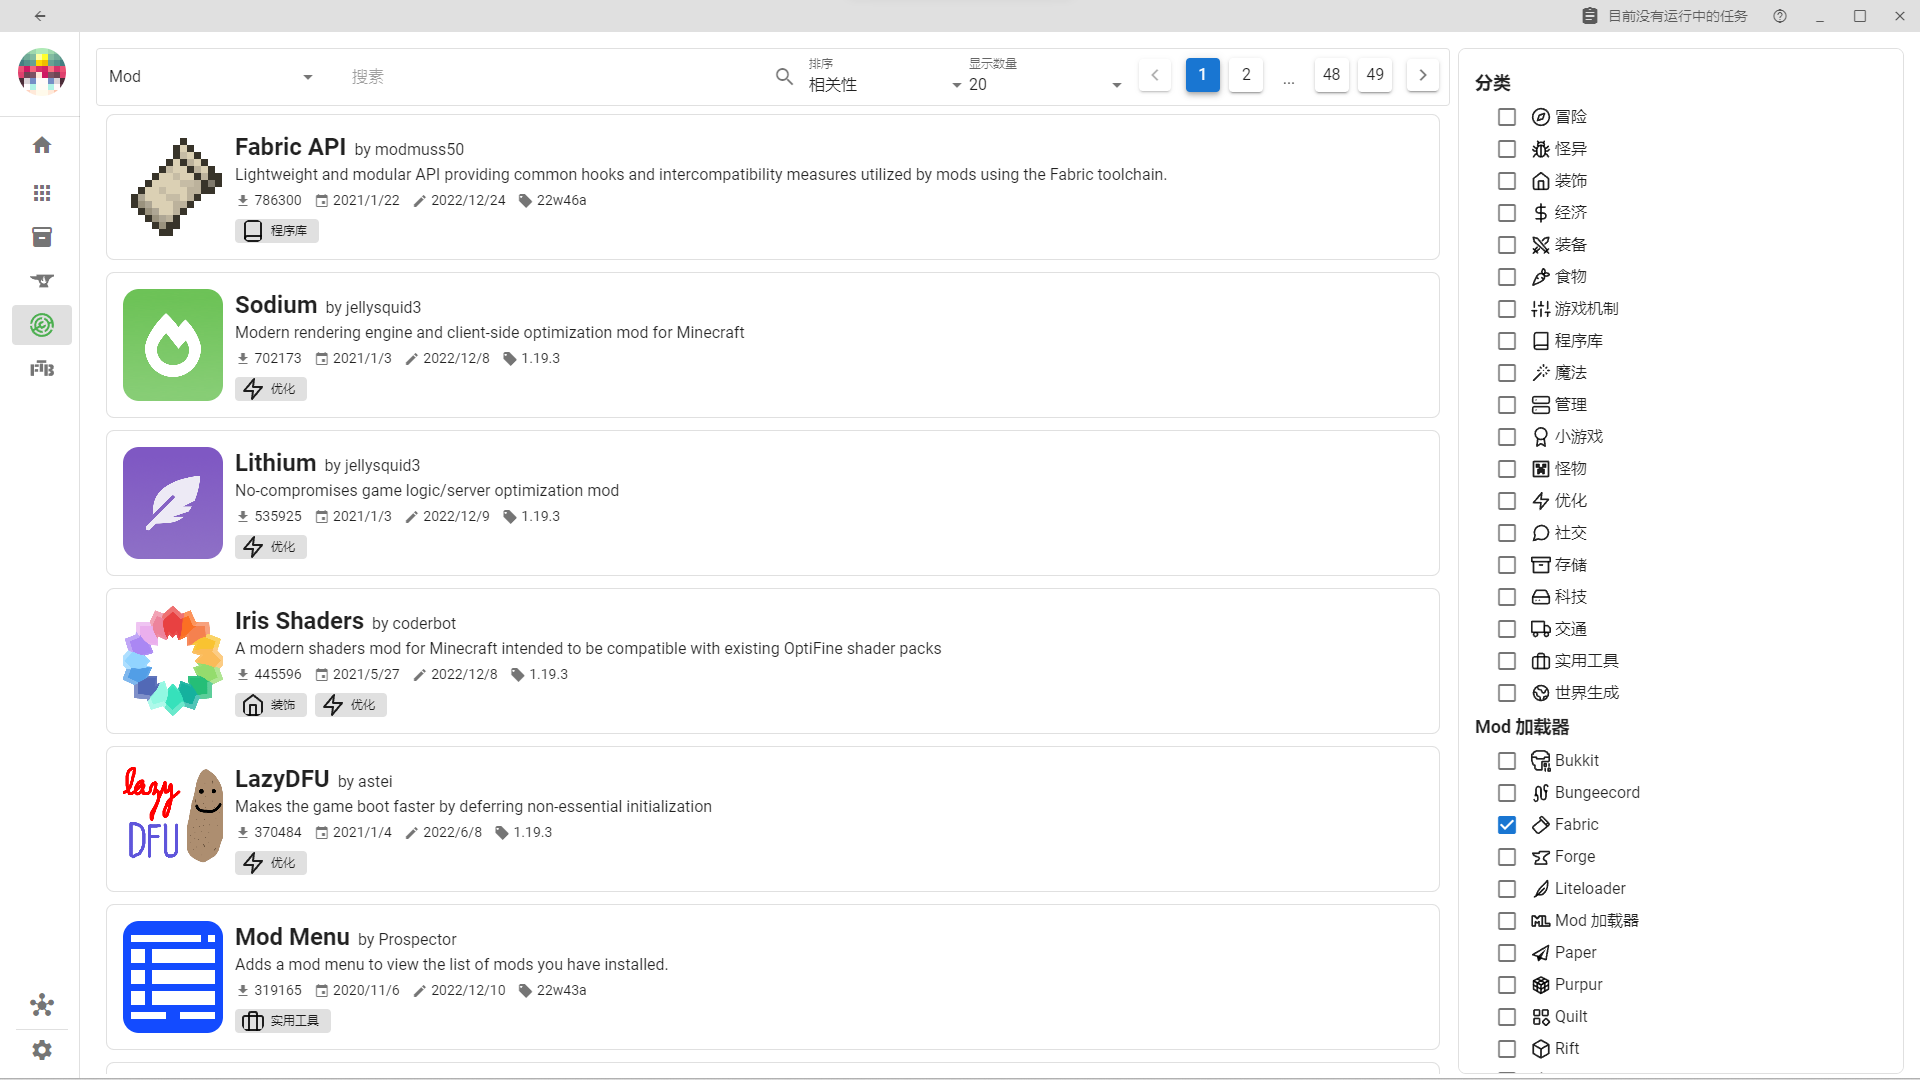Viewport: 1920px width, 1080px height.
Task: Go to page 2
Action: pyautogui.click(x=1246, y=75)
